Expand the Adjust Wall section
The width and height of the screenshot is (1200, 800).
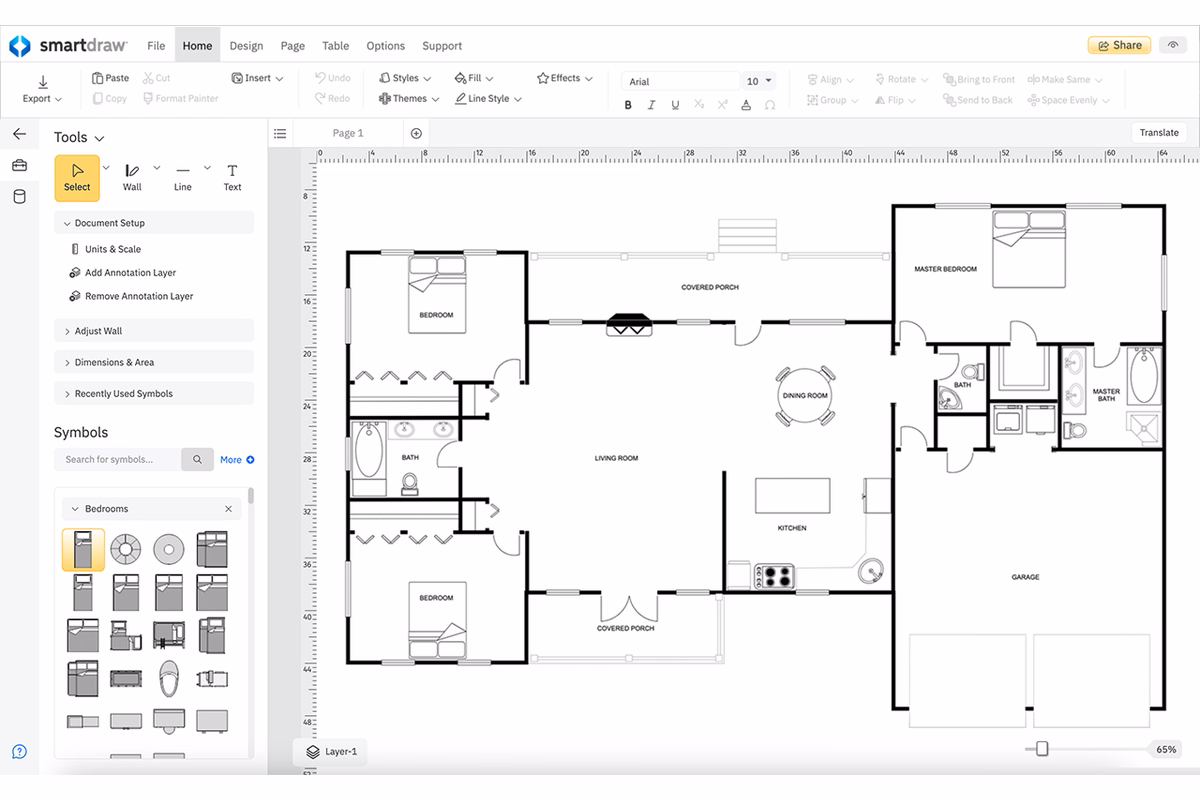point(154,331)
